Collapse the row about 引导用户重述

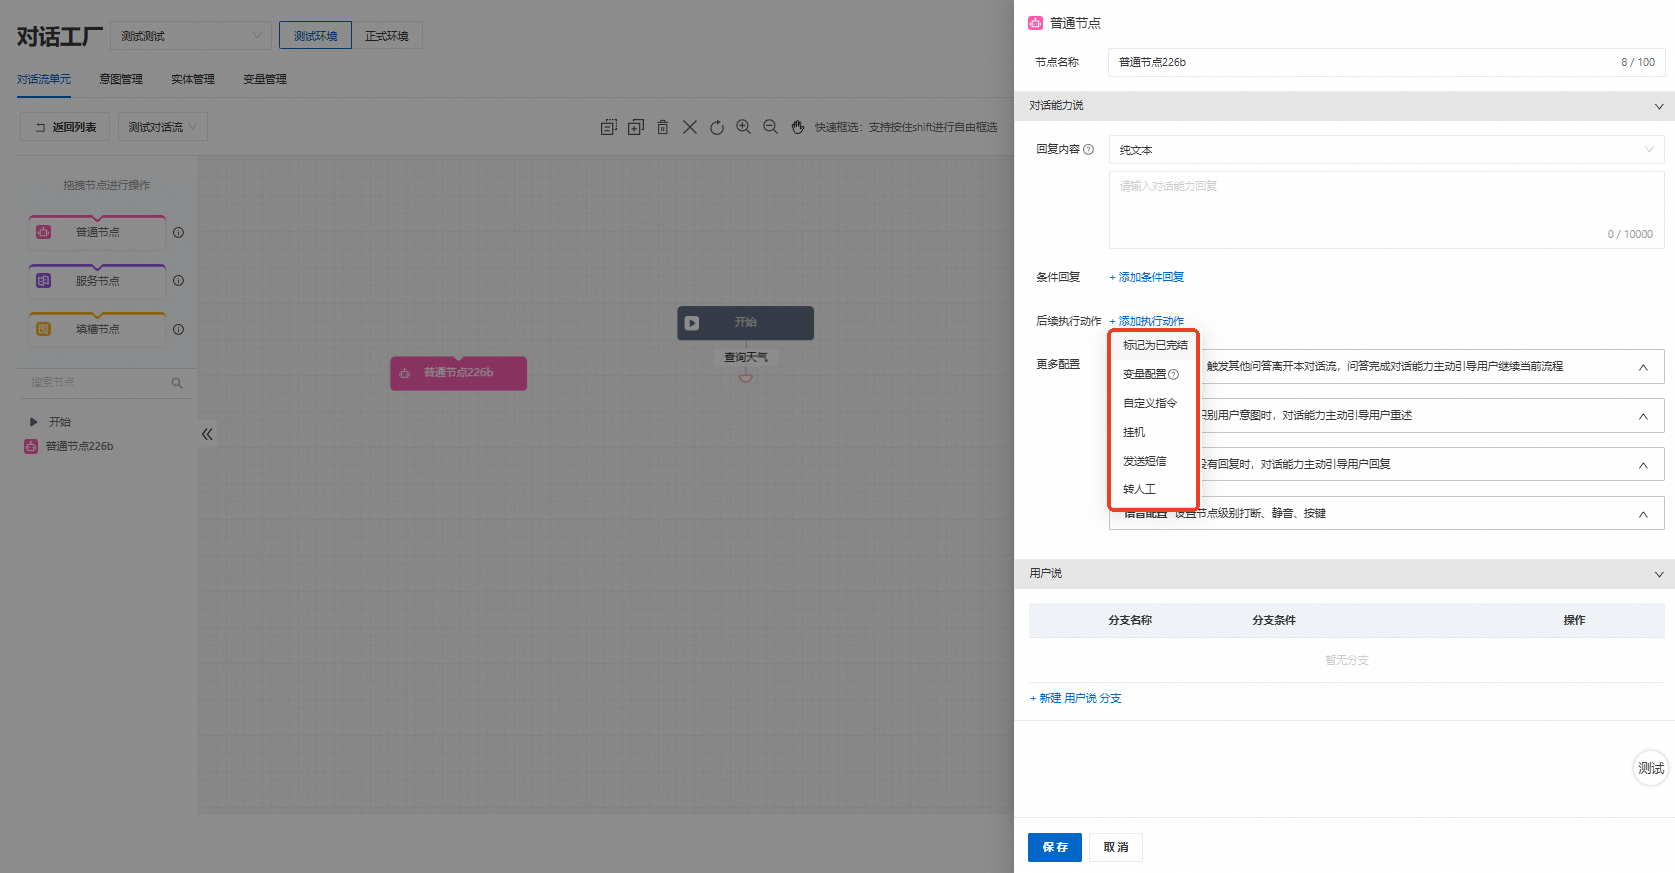[1643, 416]
